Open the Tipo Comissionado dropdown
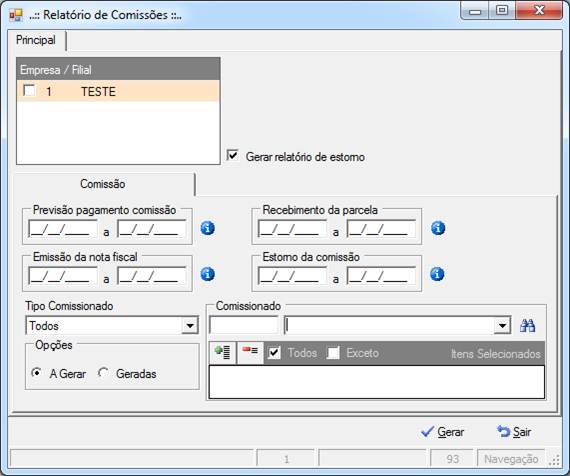Image resolution: width=570 pixels, height=476 pixels. (190, 325)
